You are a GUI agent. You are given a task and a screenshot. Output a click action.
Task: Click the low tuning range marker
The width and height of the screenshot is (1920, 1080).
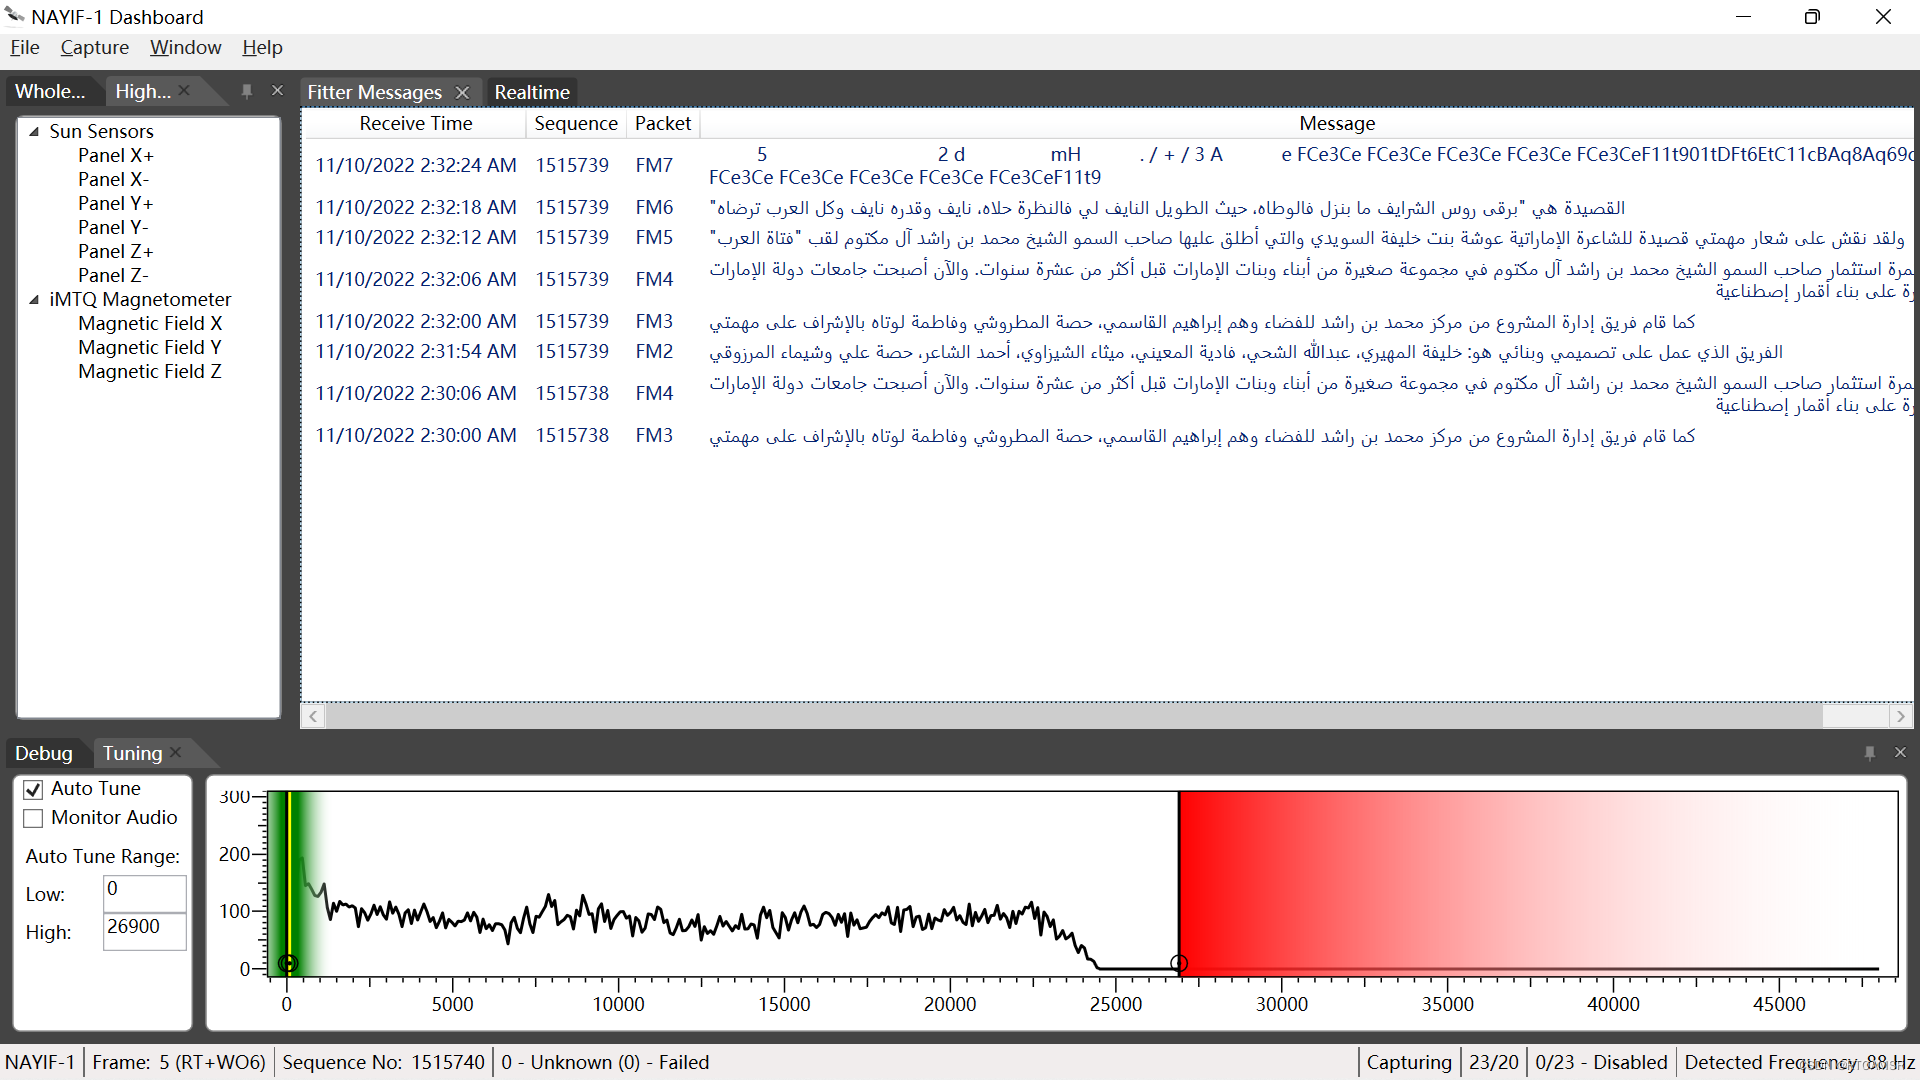point(288,963)
